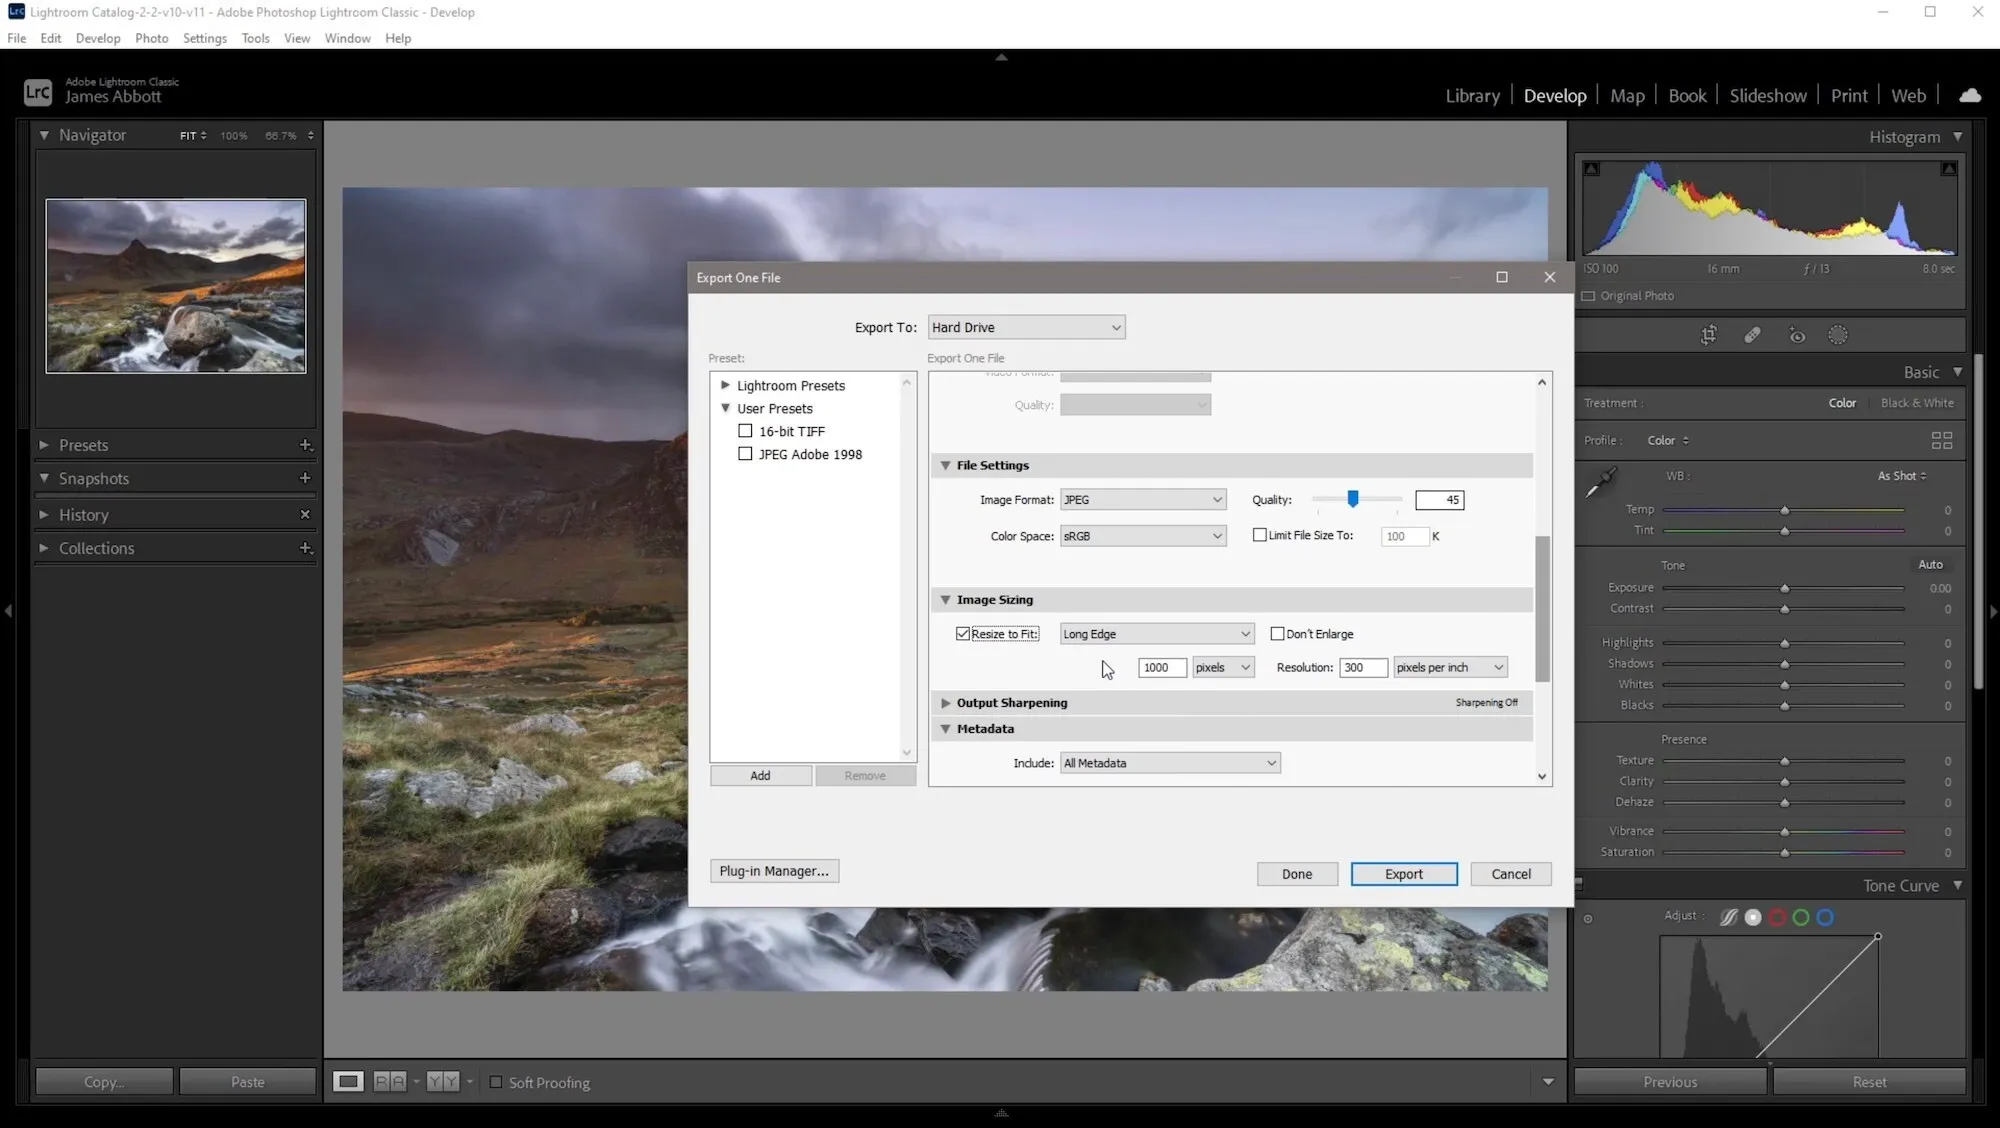2000x1128 pixels.
Task: Open the Photo menu
Action: point(151,38)
